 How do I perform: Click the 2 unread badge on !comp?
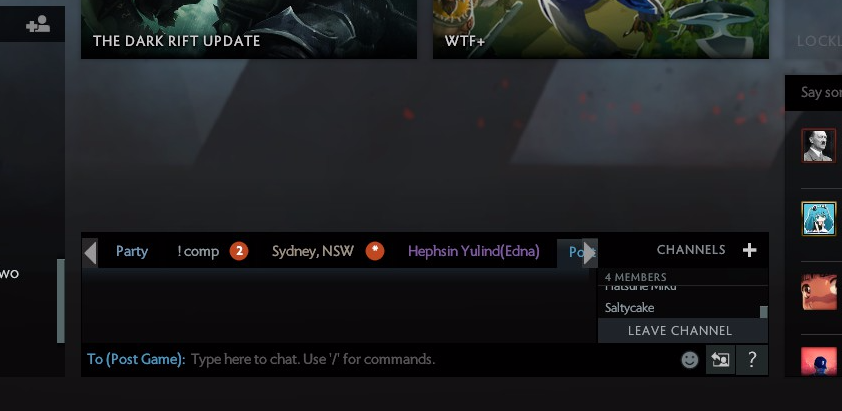pos(239,251)
